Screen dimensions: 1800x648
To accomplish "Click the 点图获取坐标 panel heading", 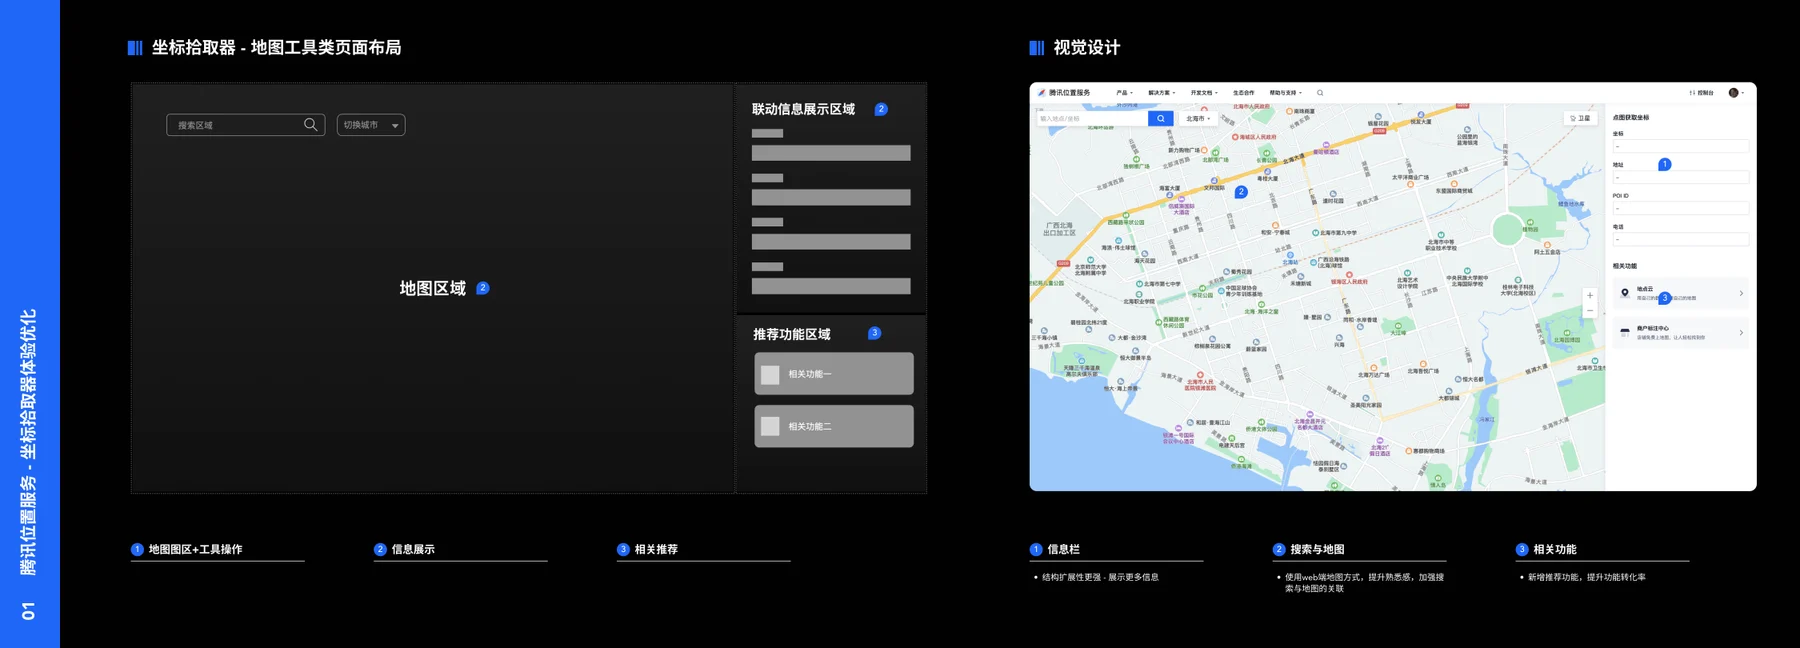I will [1631, 117].
